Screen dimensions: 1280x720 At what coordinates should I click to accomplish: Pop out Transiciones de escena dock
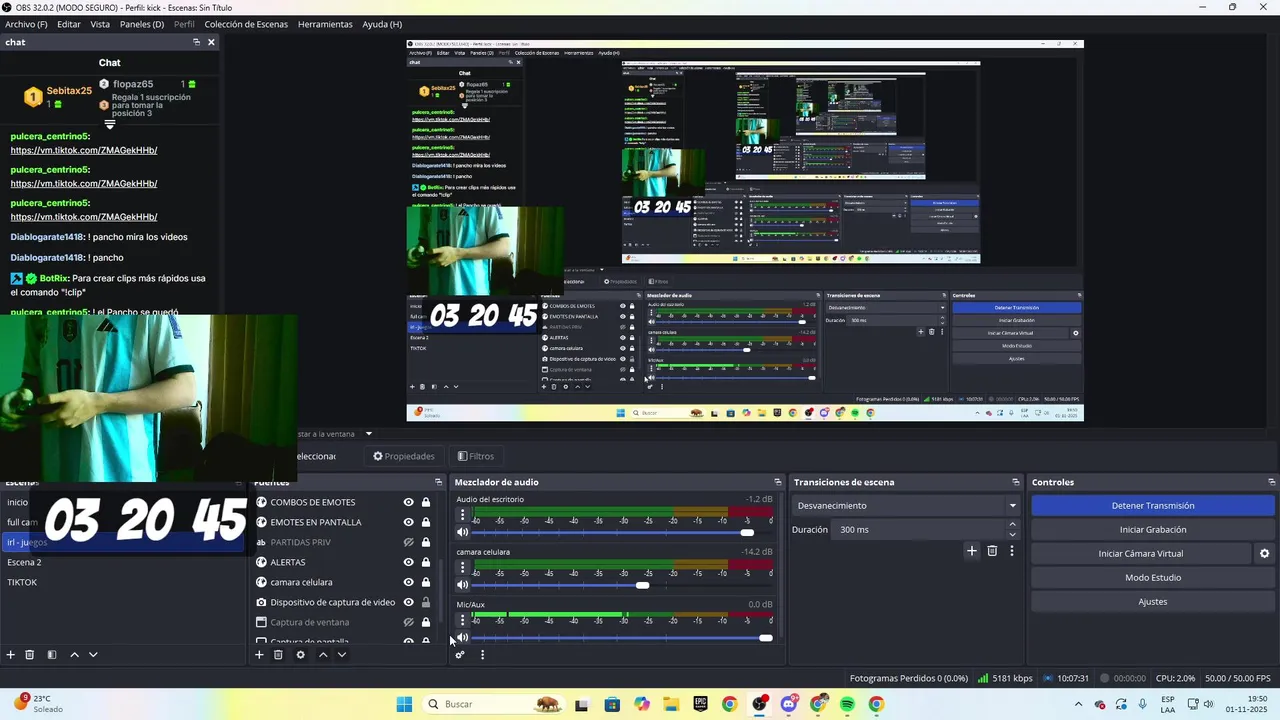[x=1016, y=482]
